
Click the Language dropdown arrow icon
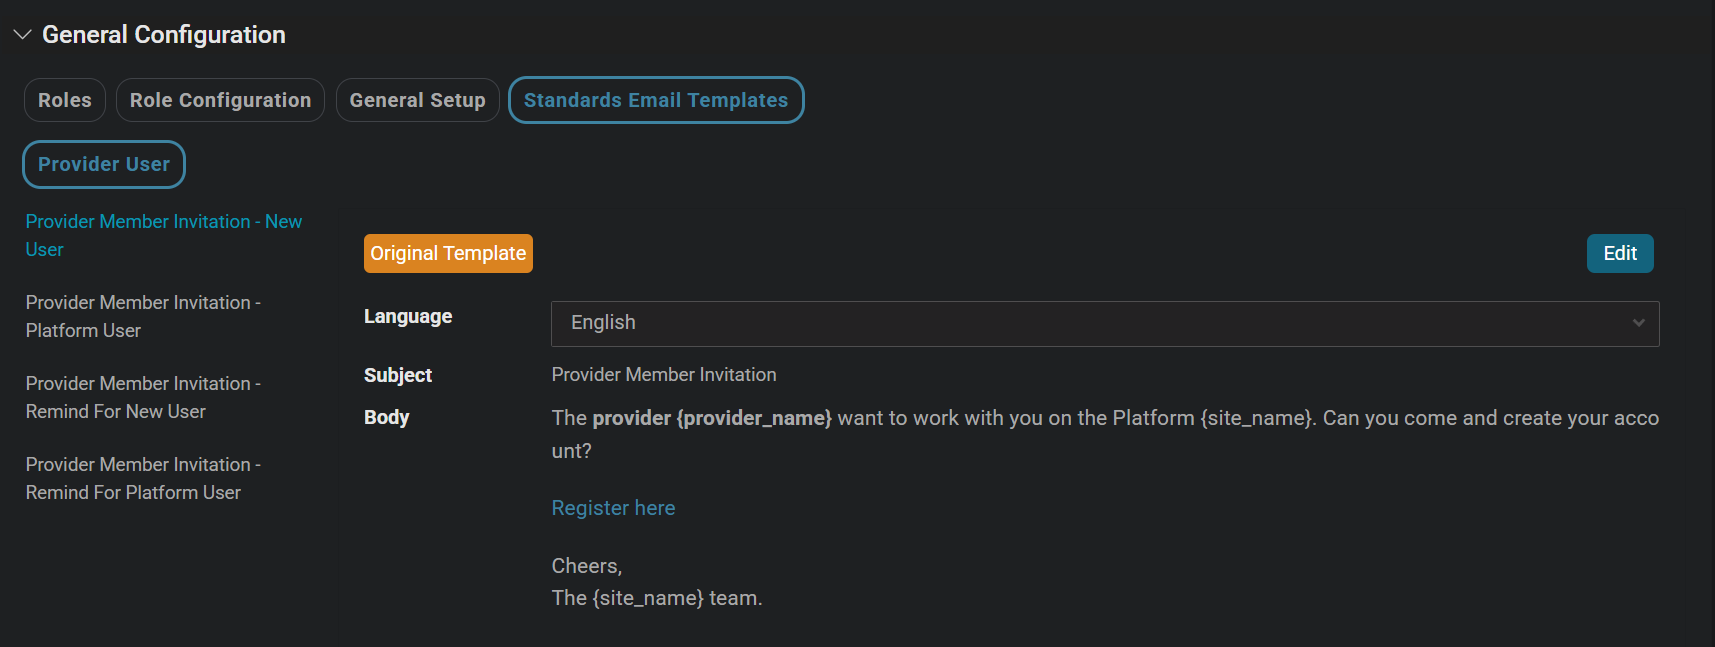click(1638, 323)
